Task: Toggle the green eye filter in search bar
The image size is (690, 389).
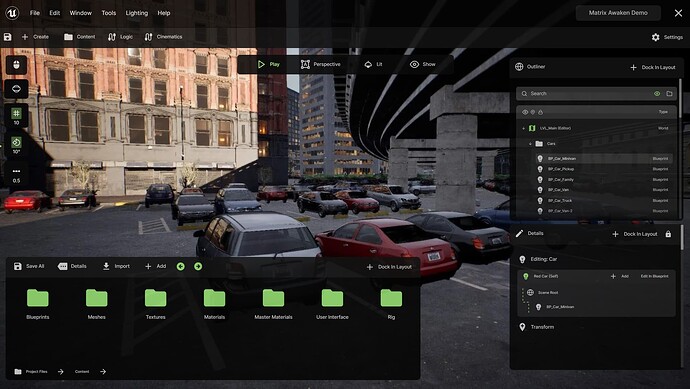Action: tap(657, 93)
